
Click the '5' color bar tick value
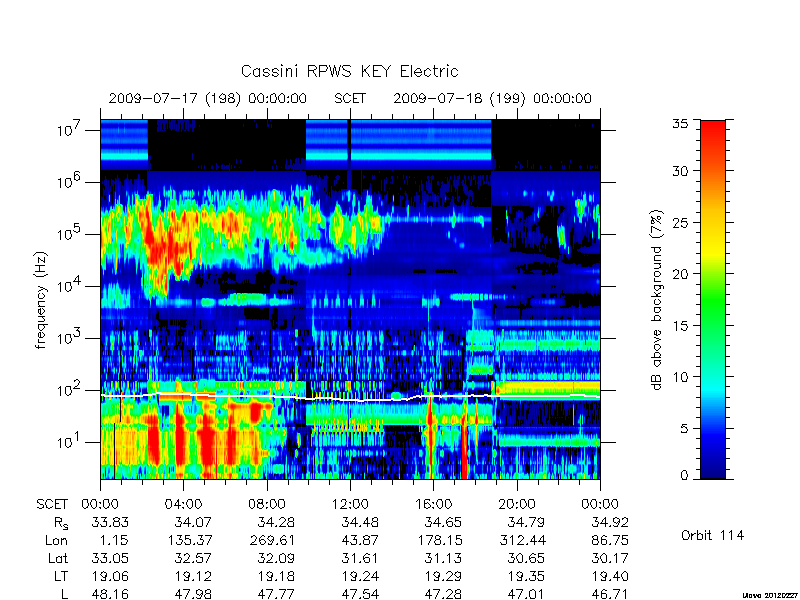[x=684, y=428]
